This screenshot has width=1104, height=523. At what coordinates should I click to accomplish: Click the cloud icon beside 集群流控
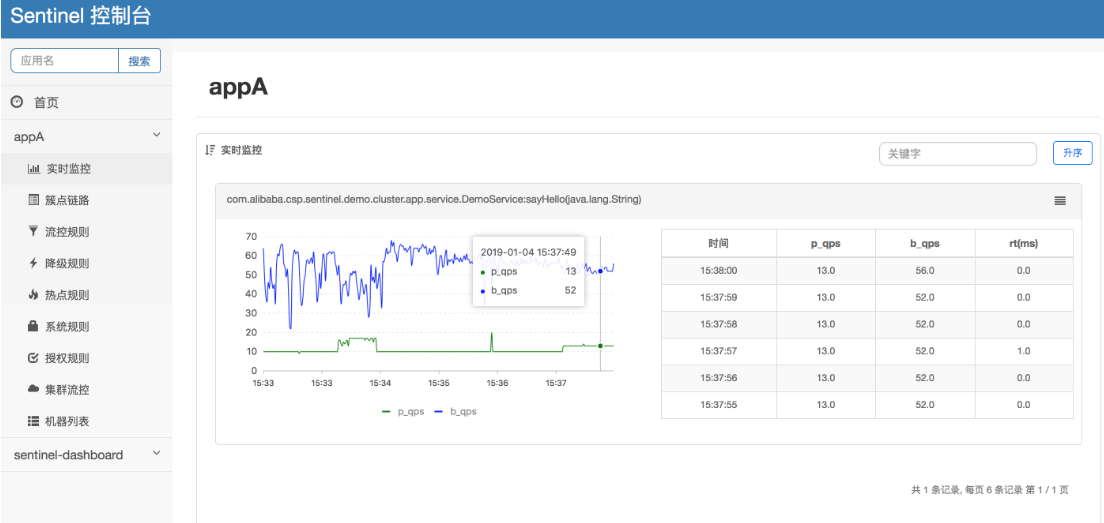pyautogui.click(x=33, y=389)
